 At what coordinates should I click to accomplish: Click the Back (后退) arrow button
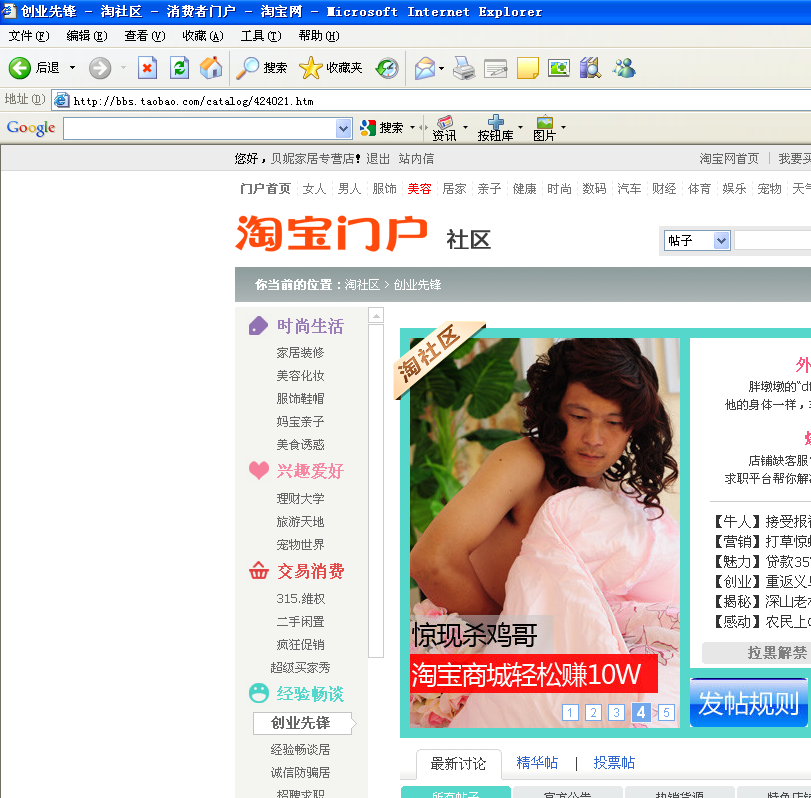click(20, 68)
